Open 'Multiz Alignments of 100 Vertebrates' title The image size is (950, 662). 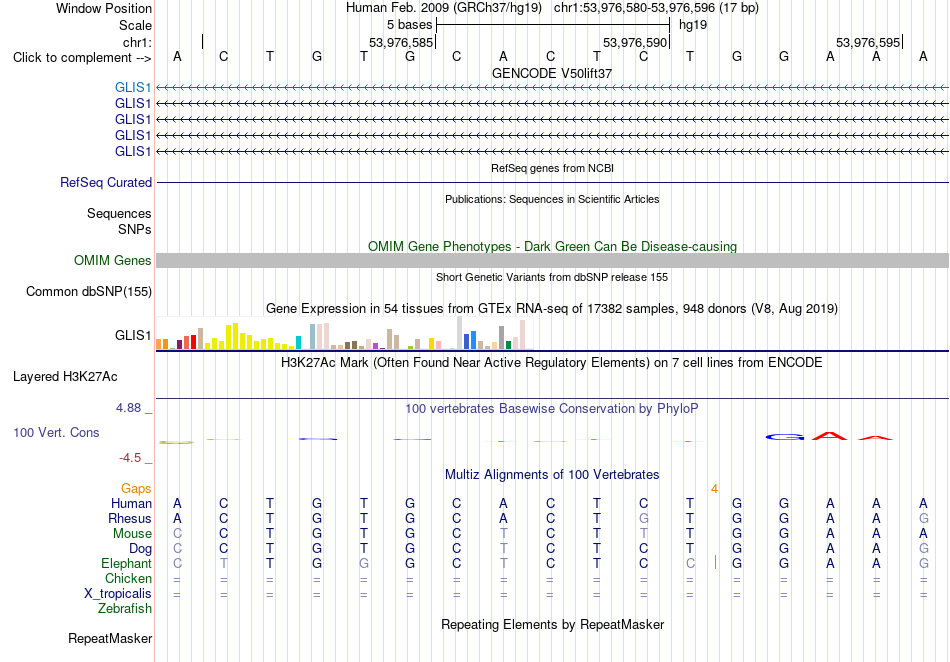[552, 474]
